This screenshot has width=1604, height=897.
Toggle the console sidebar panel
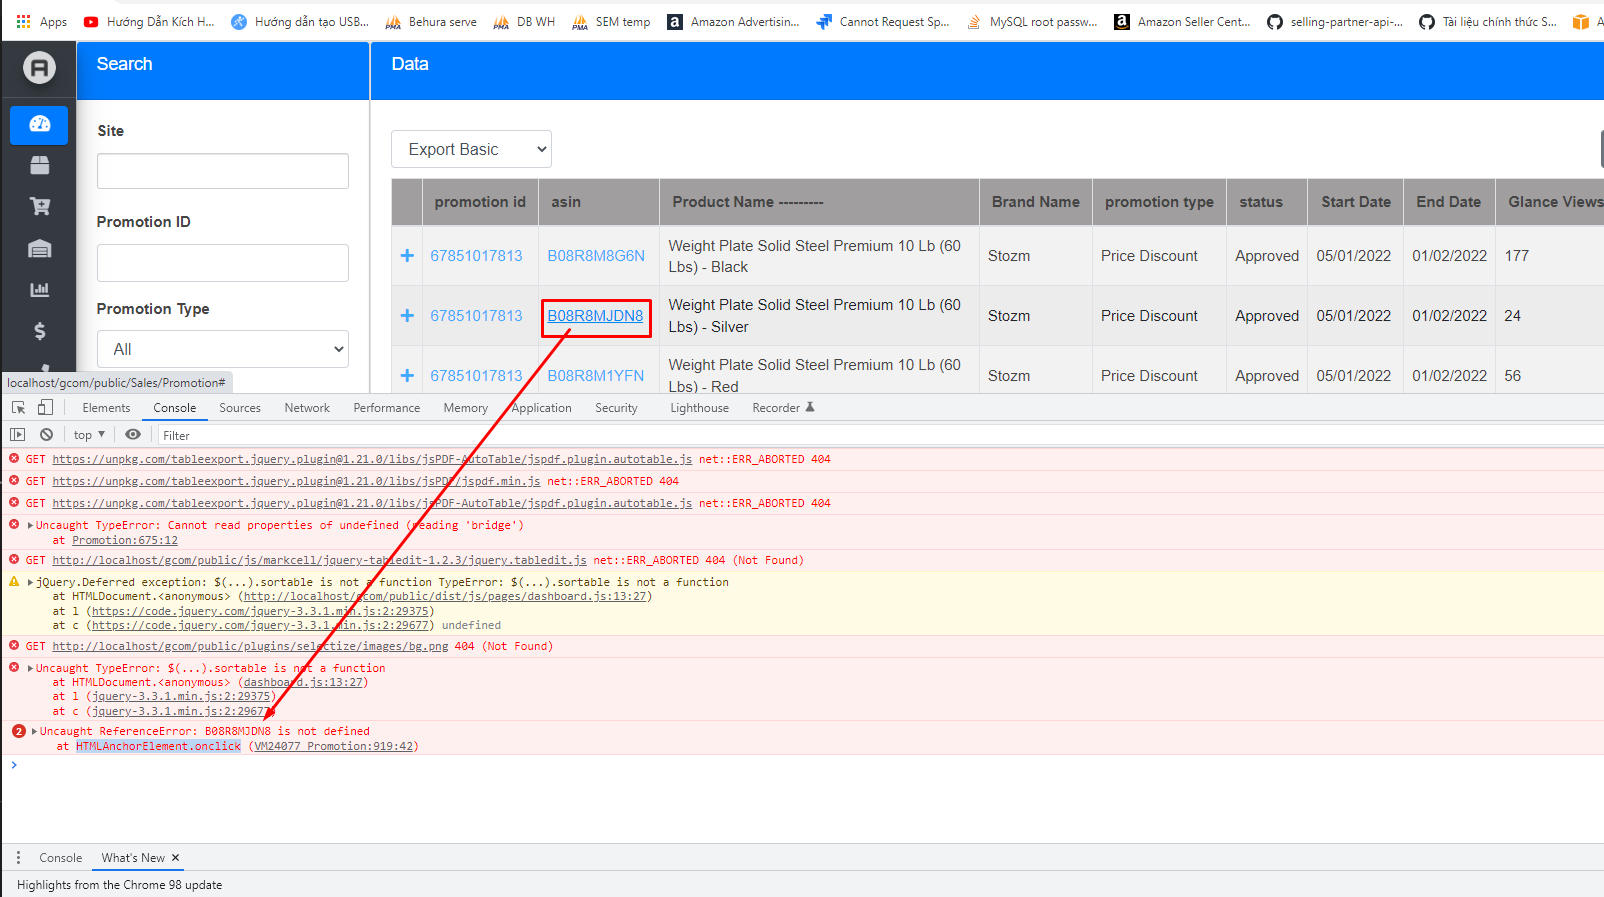pos(18,435)
